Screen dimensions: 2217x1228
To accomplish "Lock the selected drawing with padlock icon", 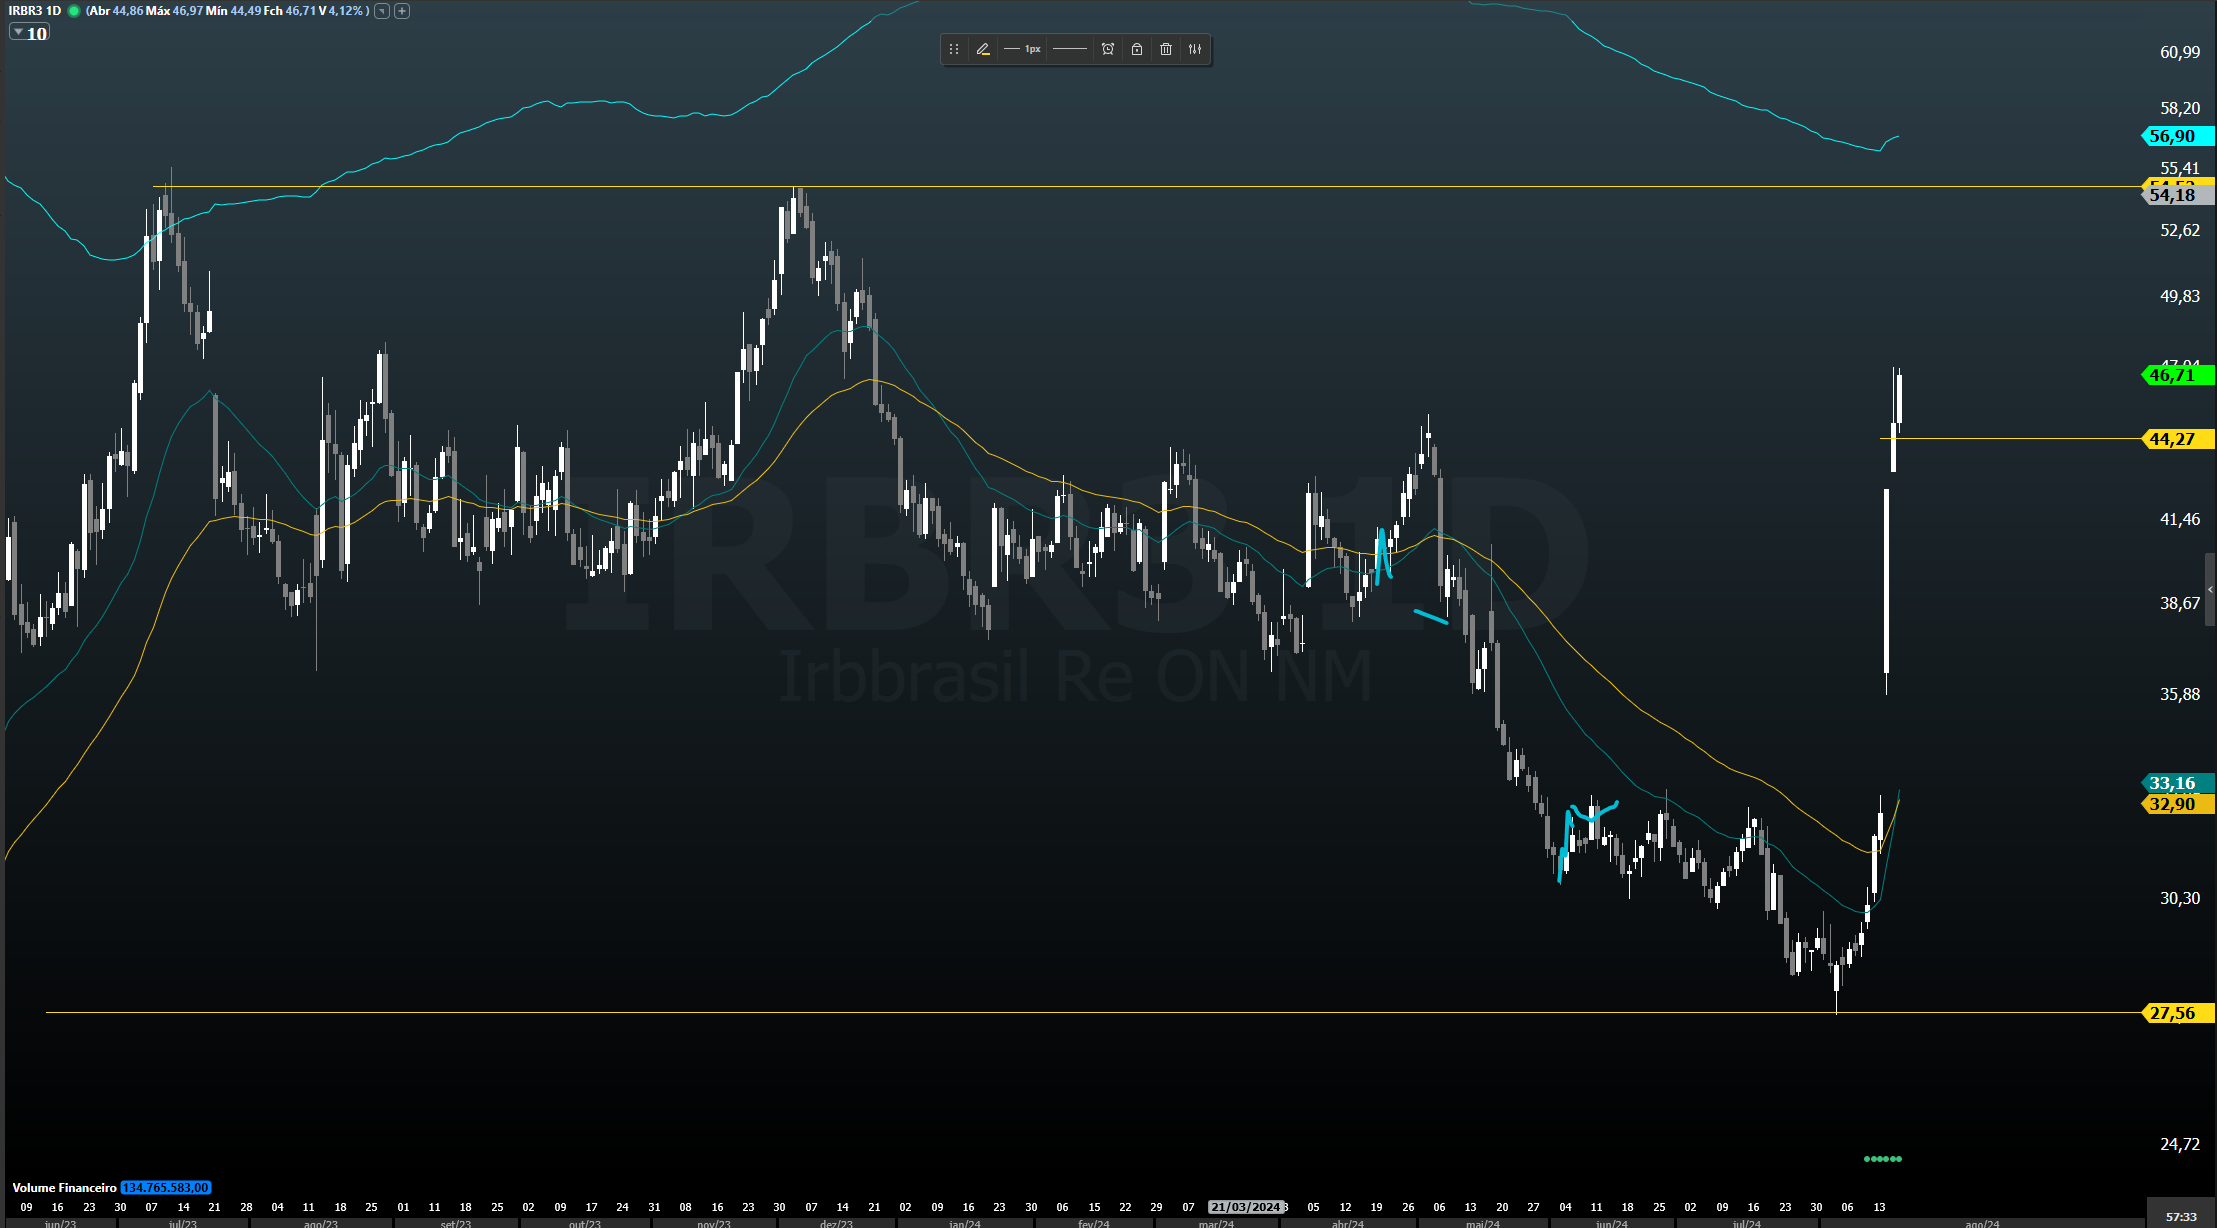I will [1137, 49].
